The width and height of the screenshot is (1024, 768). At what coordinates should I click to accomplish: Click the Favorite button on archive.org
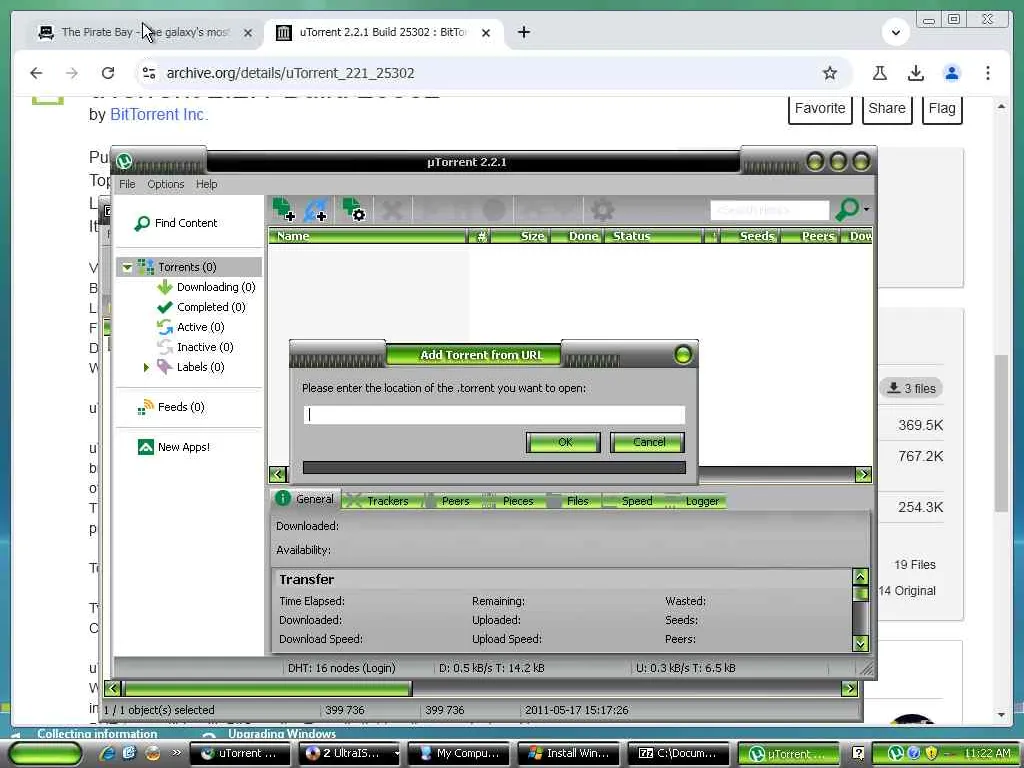pos(820,109)
